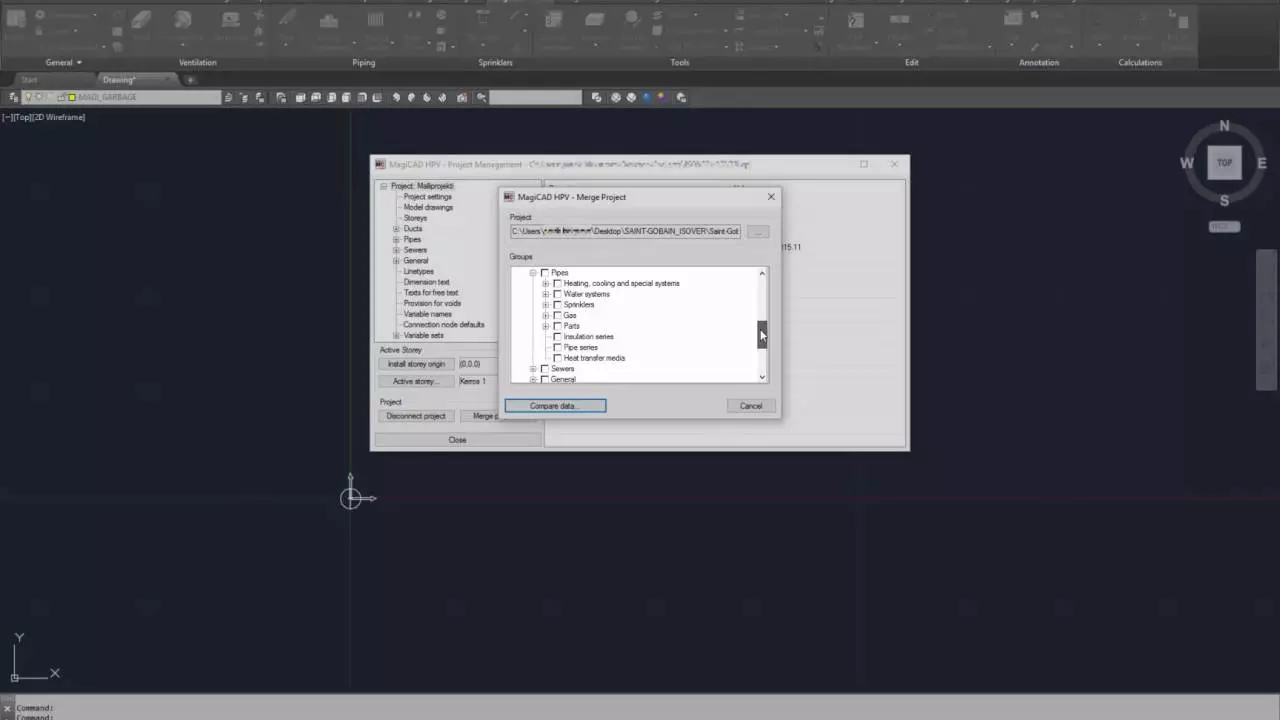This screenshot has height=720, width=1280.
Task: Select Dimension text in the Project Management tree
Action: point(427,282)
